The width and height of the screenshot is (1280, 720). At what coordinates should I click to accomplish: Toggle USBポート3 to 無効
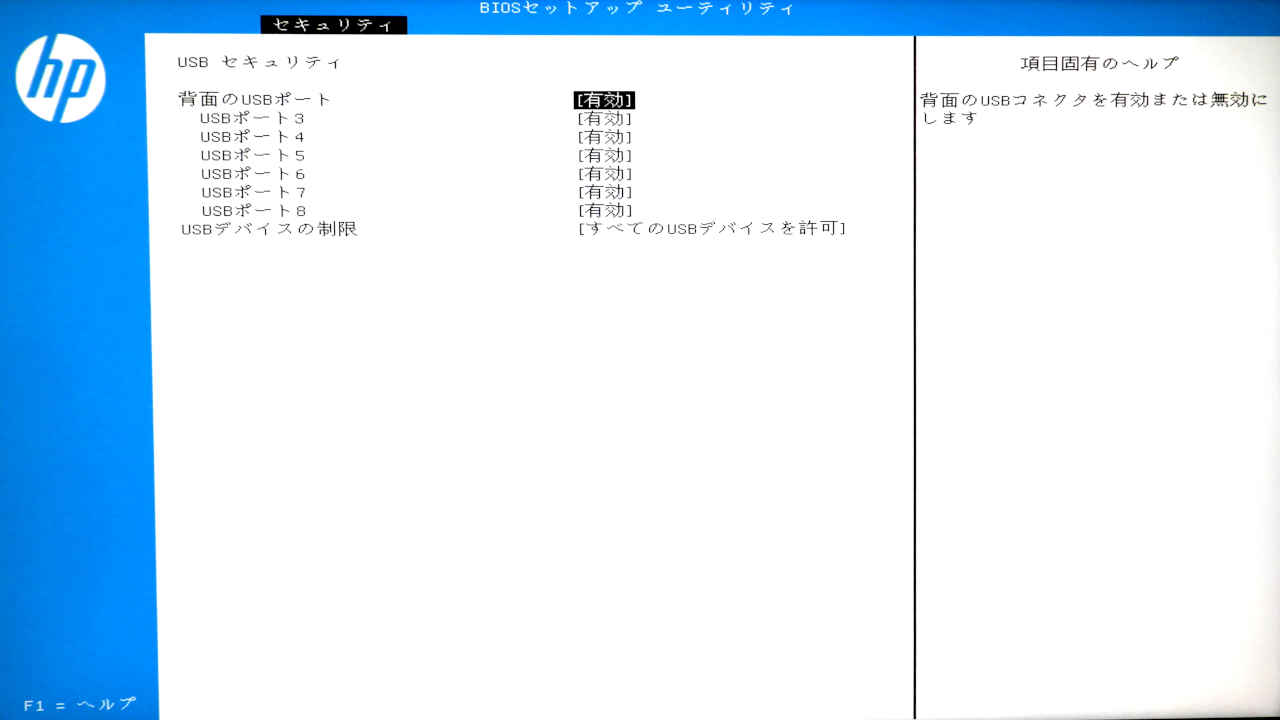[x=606, y=117]
